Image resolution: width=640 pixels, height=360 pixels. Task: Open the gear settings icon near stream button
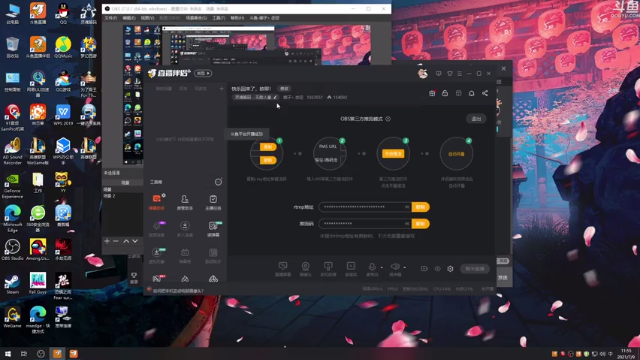450,269
